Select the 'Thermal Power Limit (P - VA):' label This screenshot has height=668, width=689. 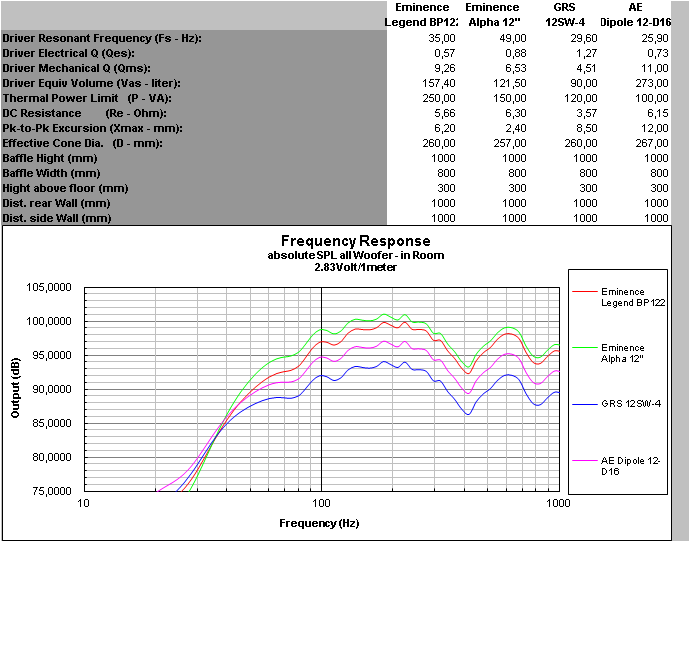point(87,98)
